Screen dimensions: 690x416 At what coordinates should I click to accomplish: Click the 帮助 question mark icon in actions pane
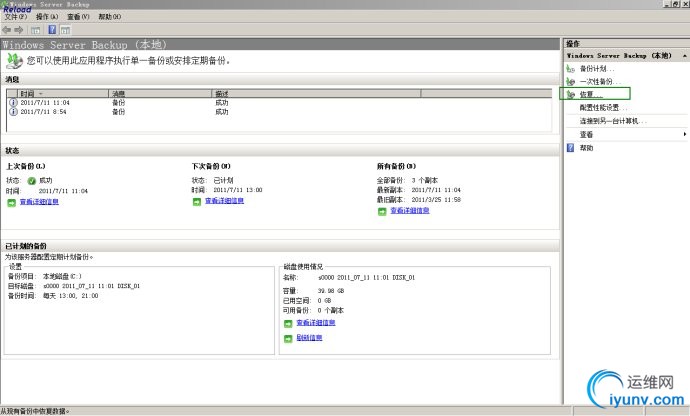(x=571, y=148)
